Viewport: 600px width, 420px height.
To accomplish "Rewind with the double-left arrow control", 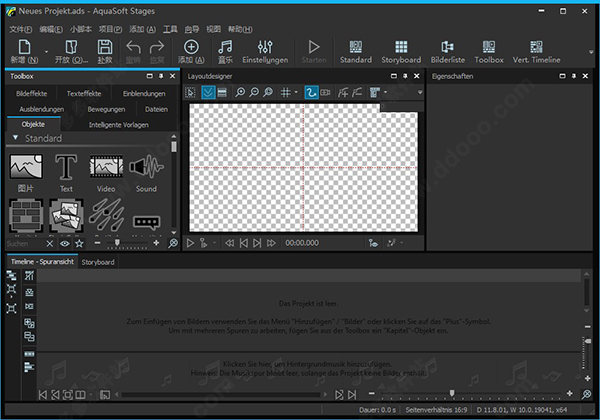I will point(230,243).
